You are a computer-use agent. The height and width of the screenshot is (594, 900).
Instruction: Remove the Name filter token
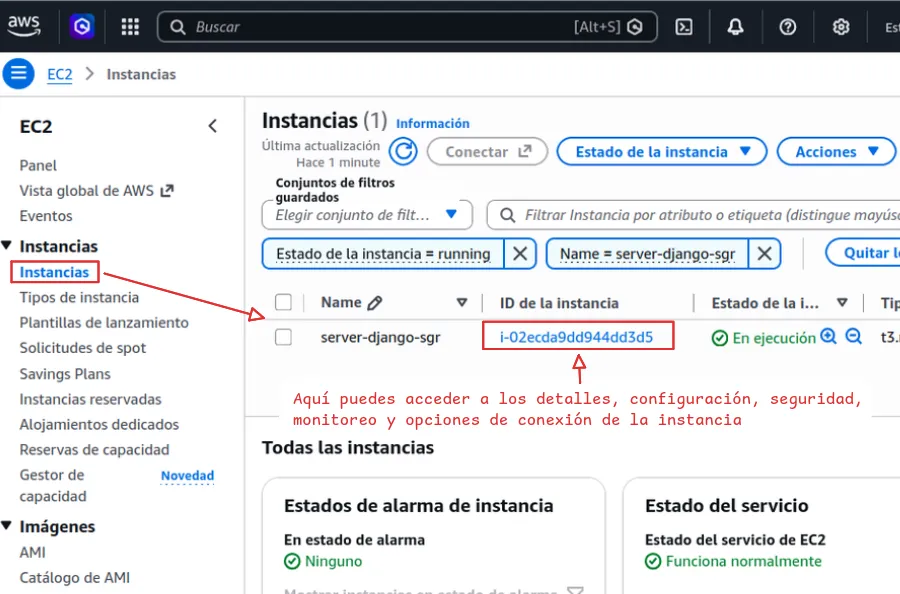pyautogui.click(x=765, y=254)
